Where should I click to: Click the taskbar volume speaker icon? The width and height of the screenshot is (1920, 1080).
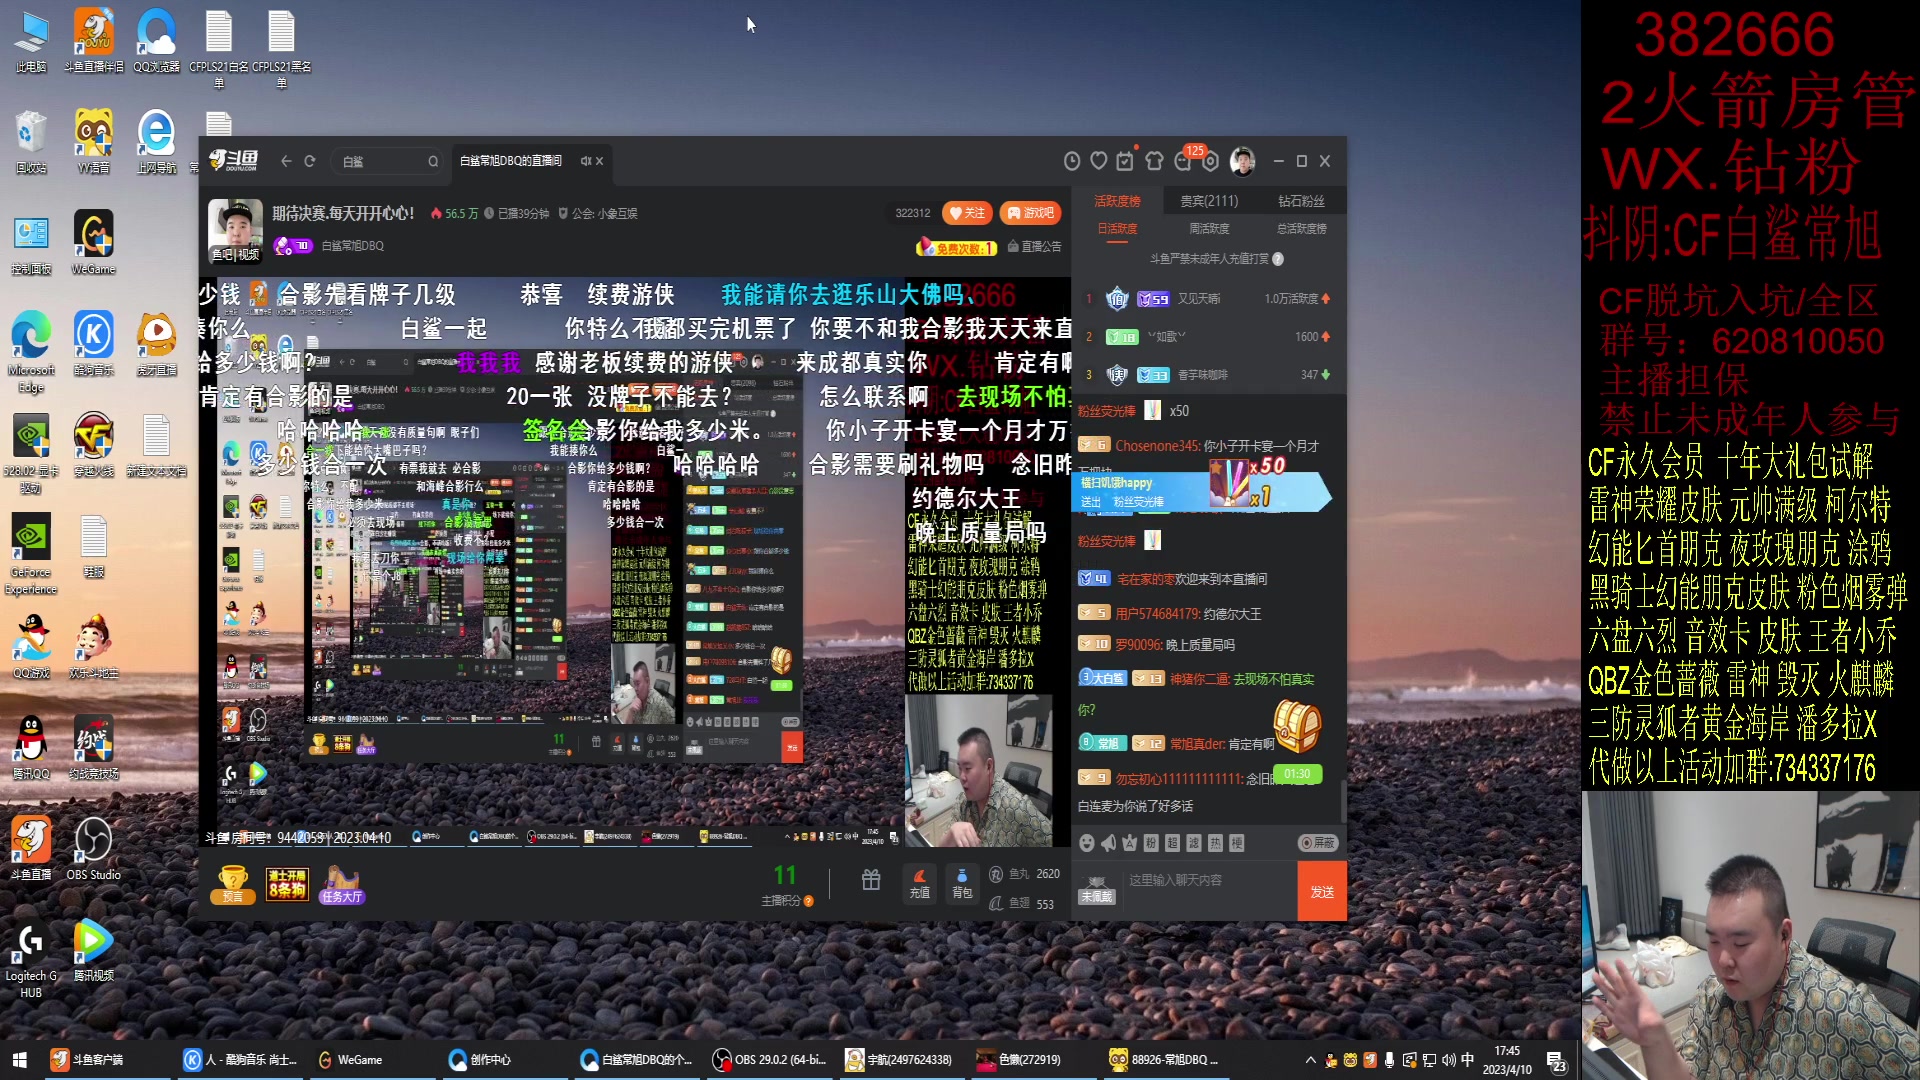point(1448,1060)
